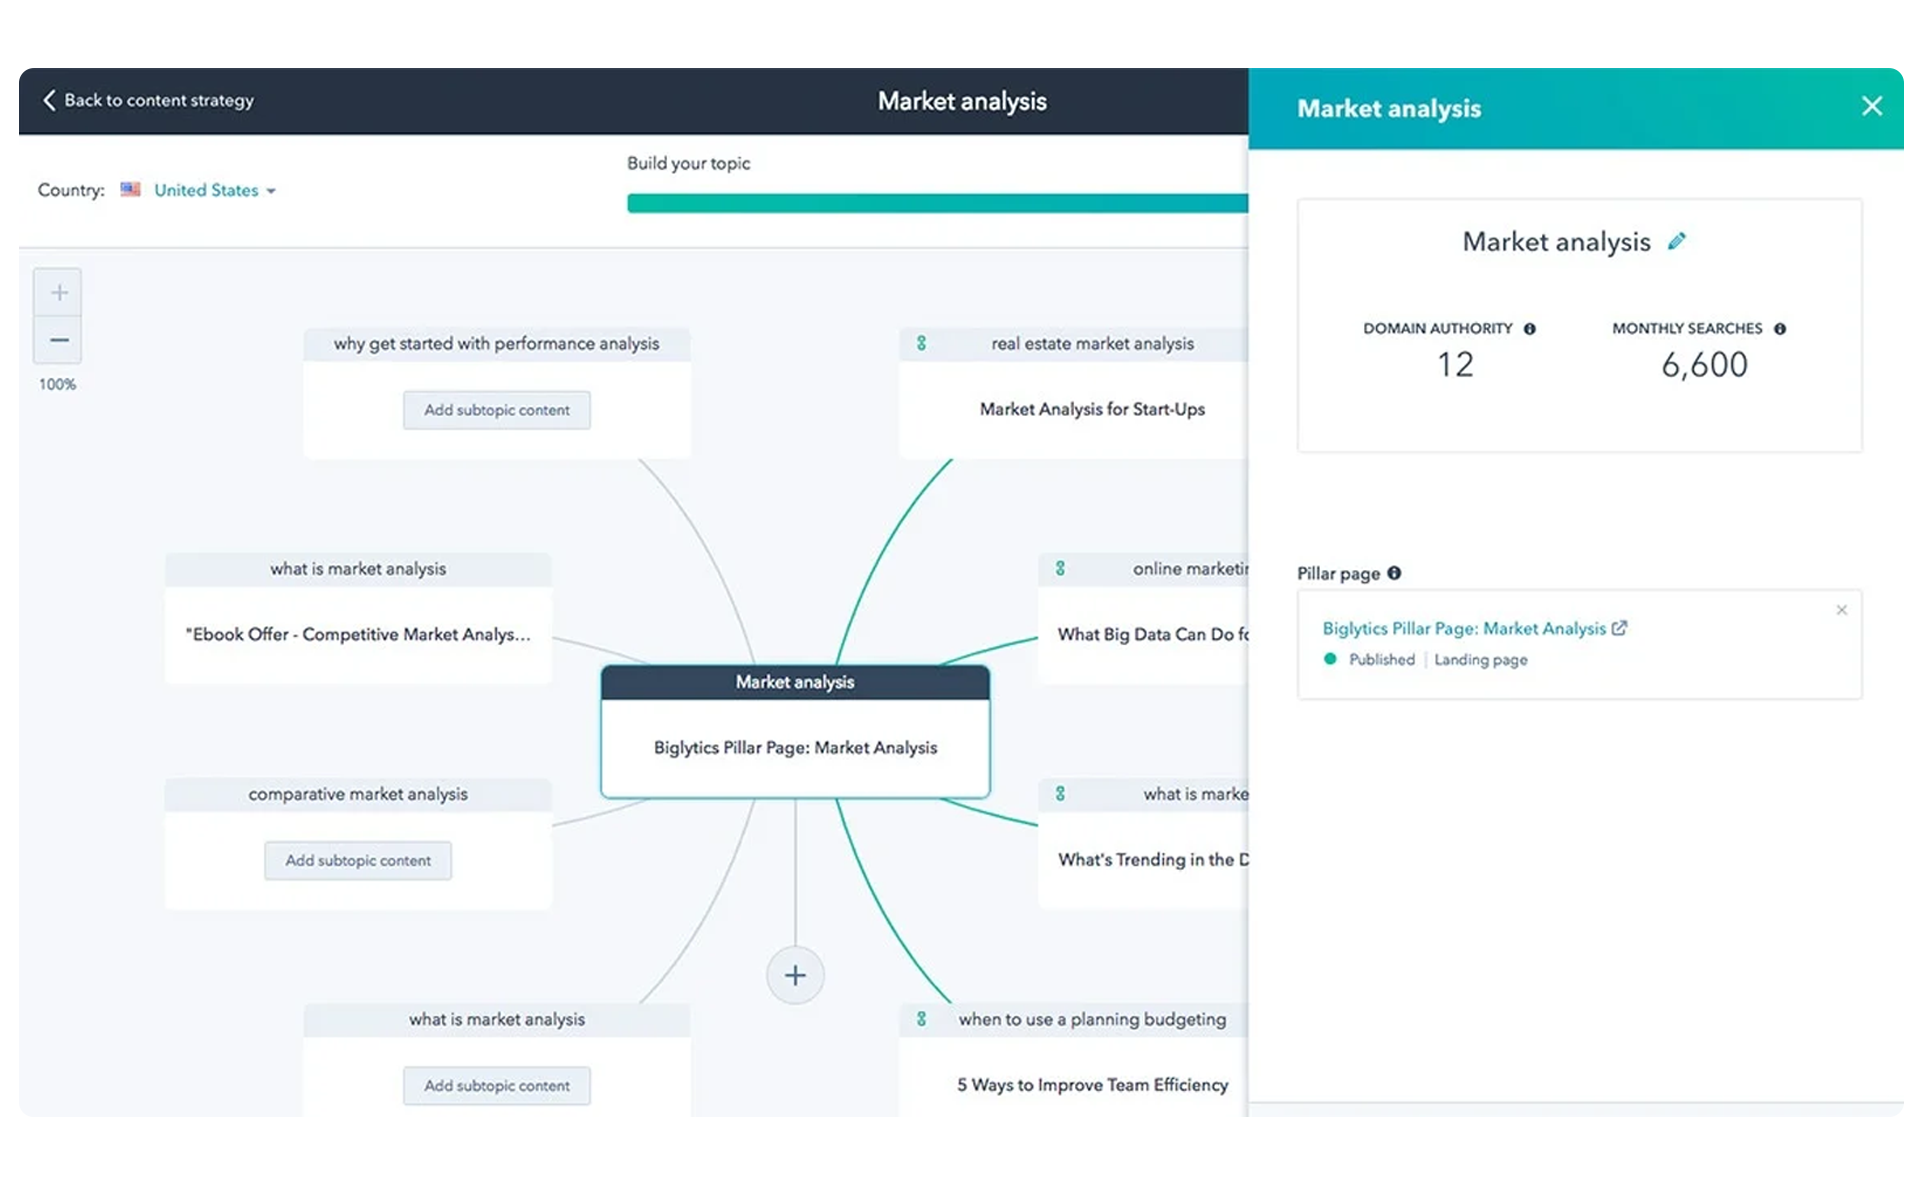The width and height of the screenshot is (1920, 1200).
Task: Open 5 Ways to Improve Team Efficiency
Action: coord(1092,1085)
